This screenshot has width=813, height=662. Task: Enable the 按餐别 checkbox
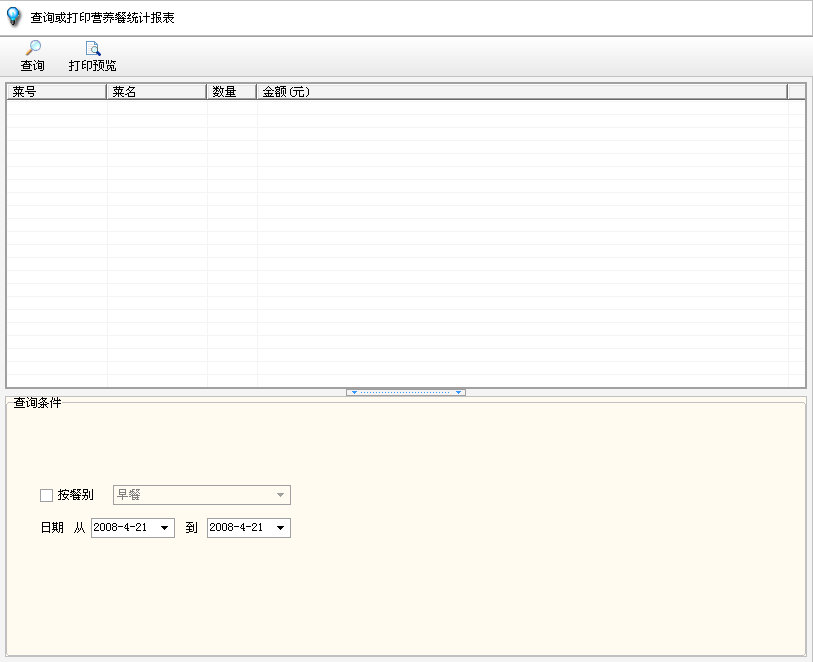[46, 495]
